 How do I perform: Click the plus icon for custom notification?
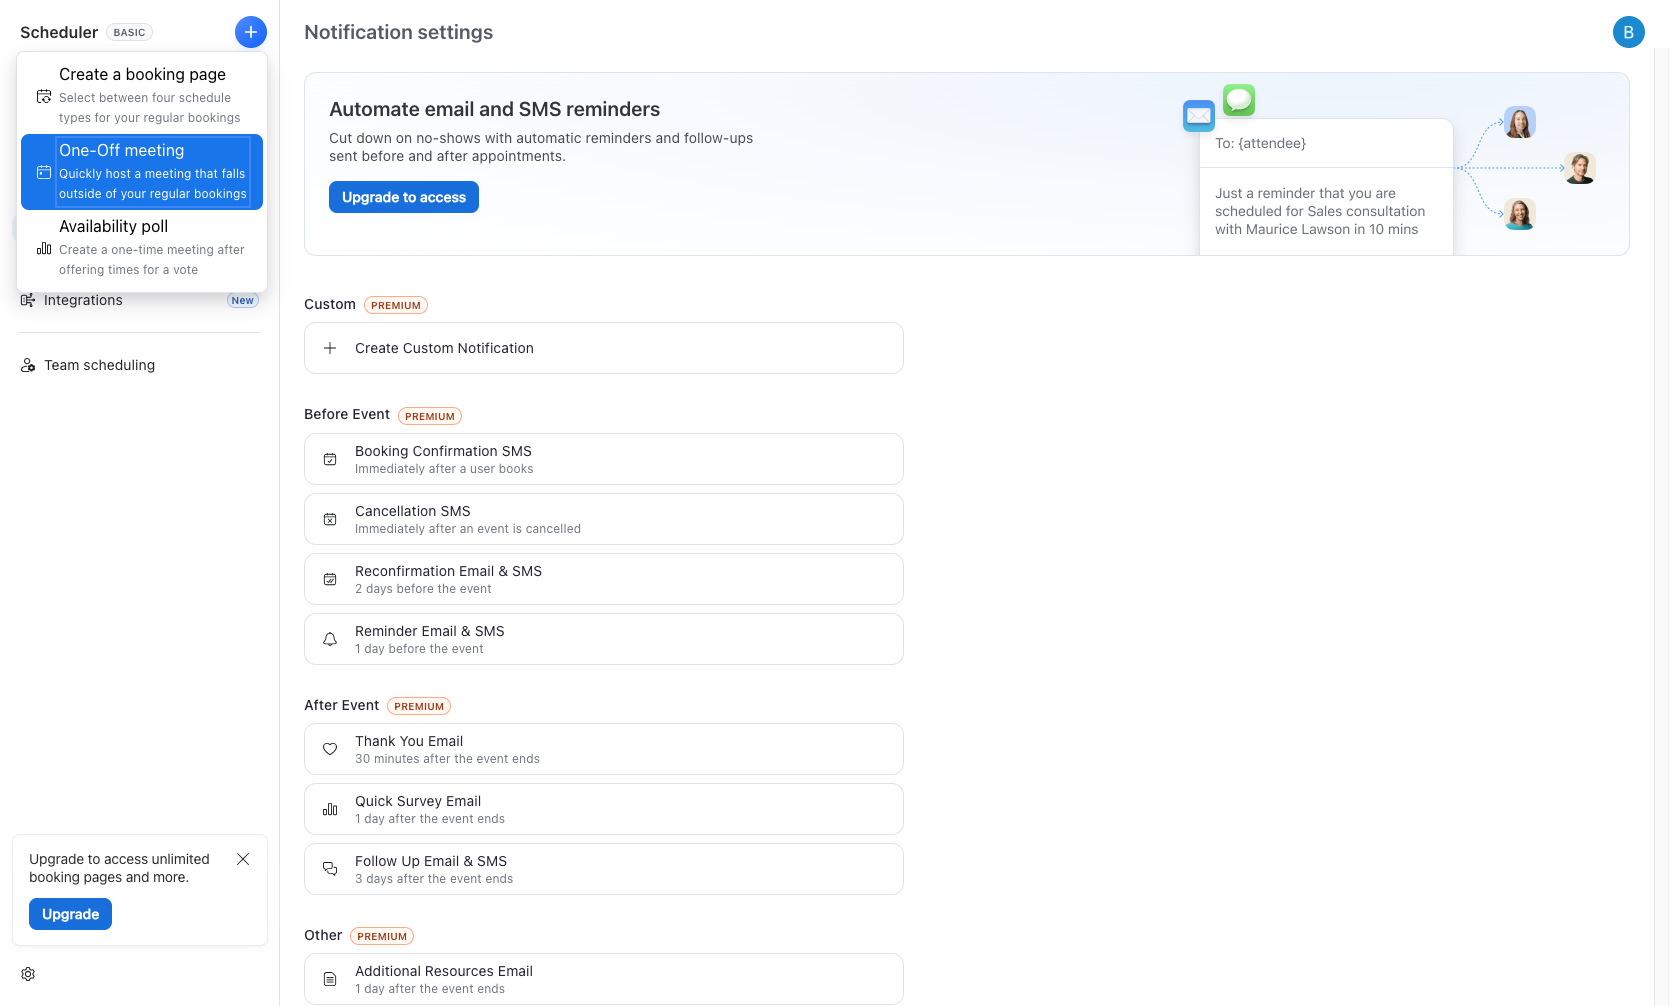click(x=330, y=348)
